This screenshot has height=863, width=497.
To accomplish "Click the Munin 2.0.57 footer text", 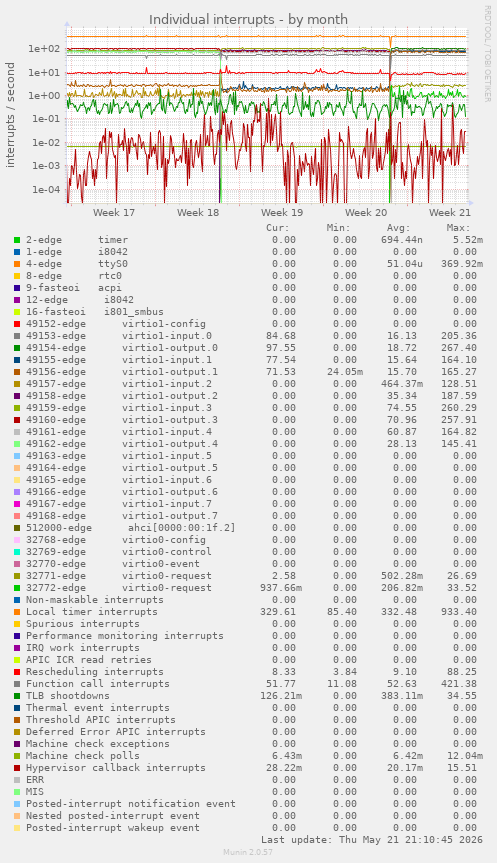I will click(x=248, y=852).
